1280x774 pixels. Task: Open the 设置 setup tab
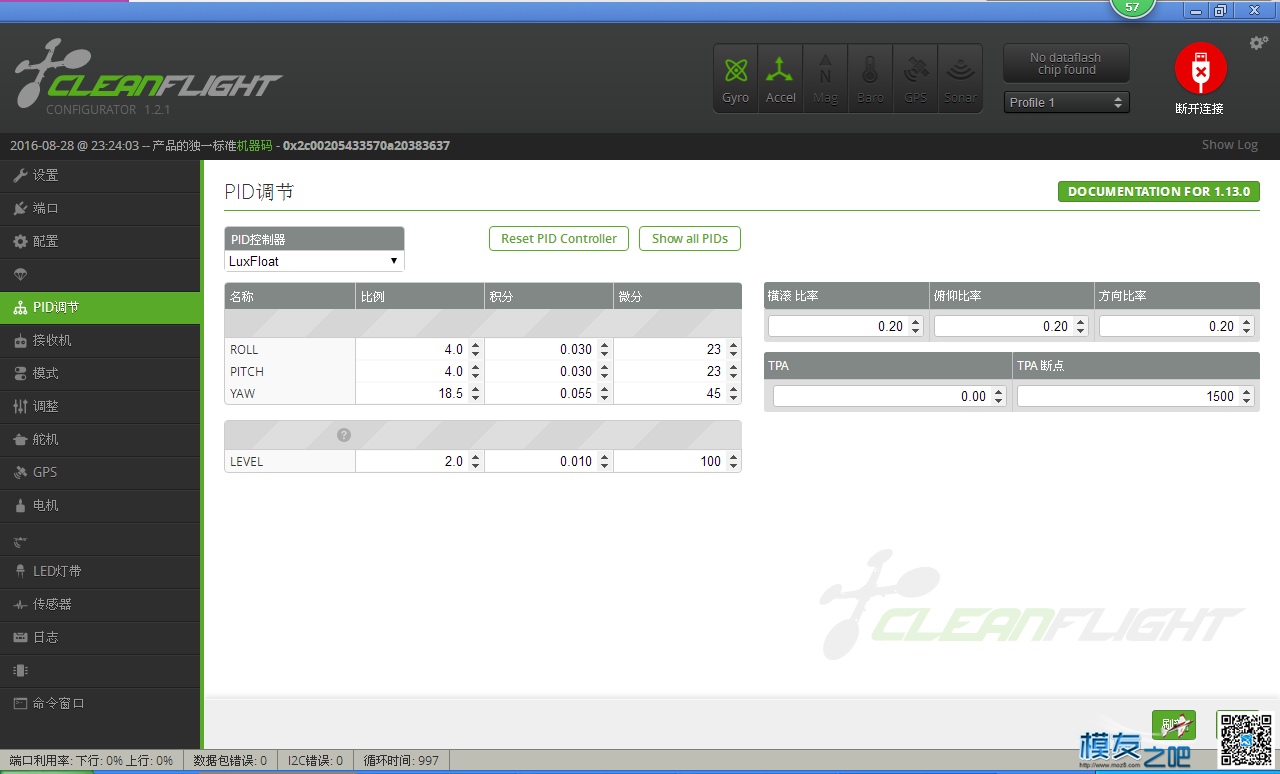[100, 175]
